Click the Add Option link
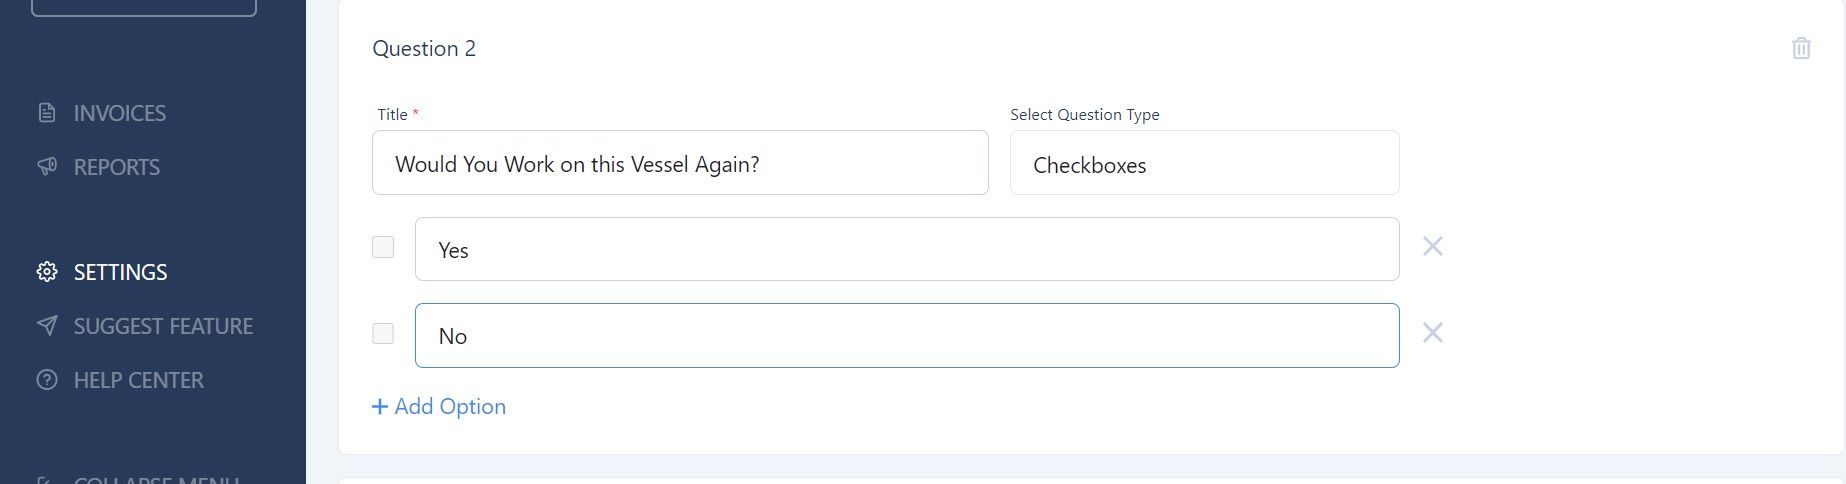The width and height of the screenshot is (1846, 484). [439, 406]
